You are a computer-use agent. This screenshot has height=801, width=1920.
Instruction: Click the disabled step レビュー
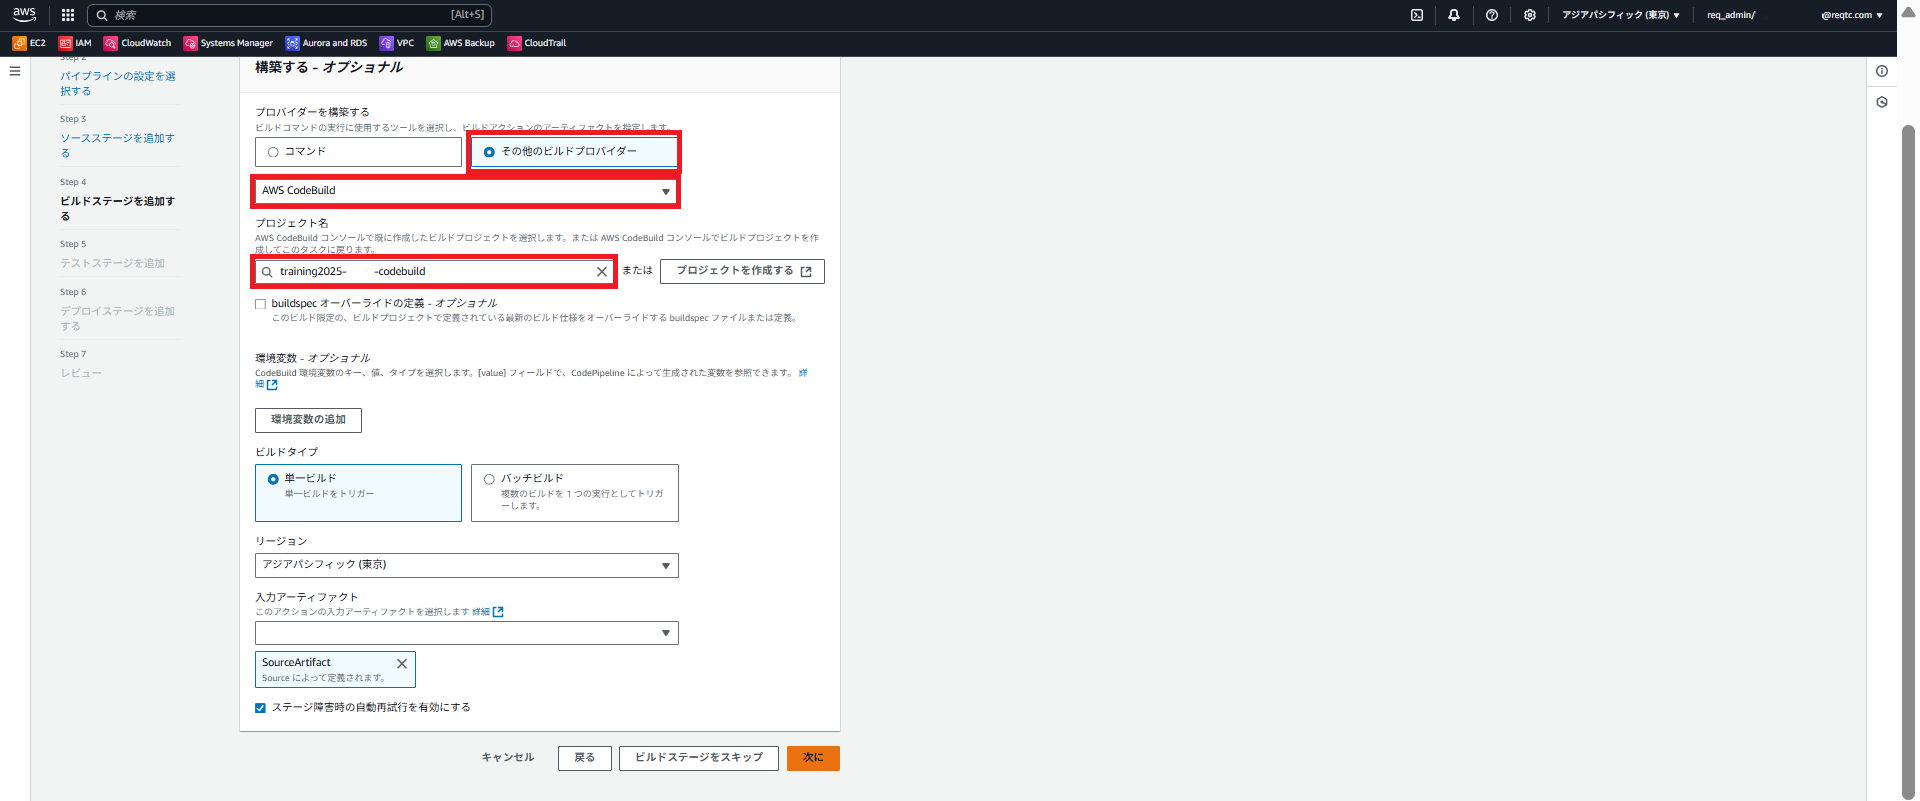[81, 373]
